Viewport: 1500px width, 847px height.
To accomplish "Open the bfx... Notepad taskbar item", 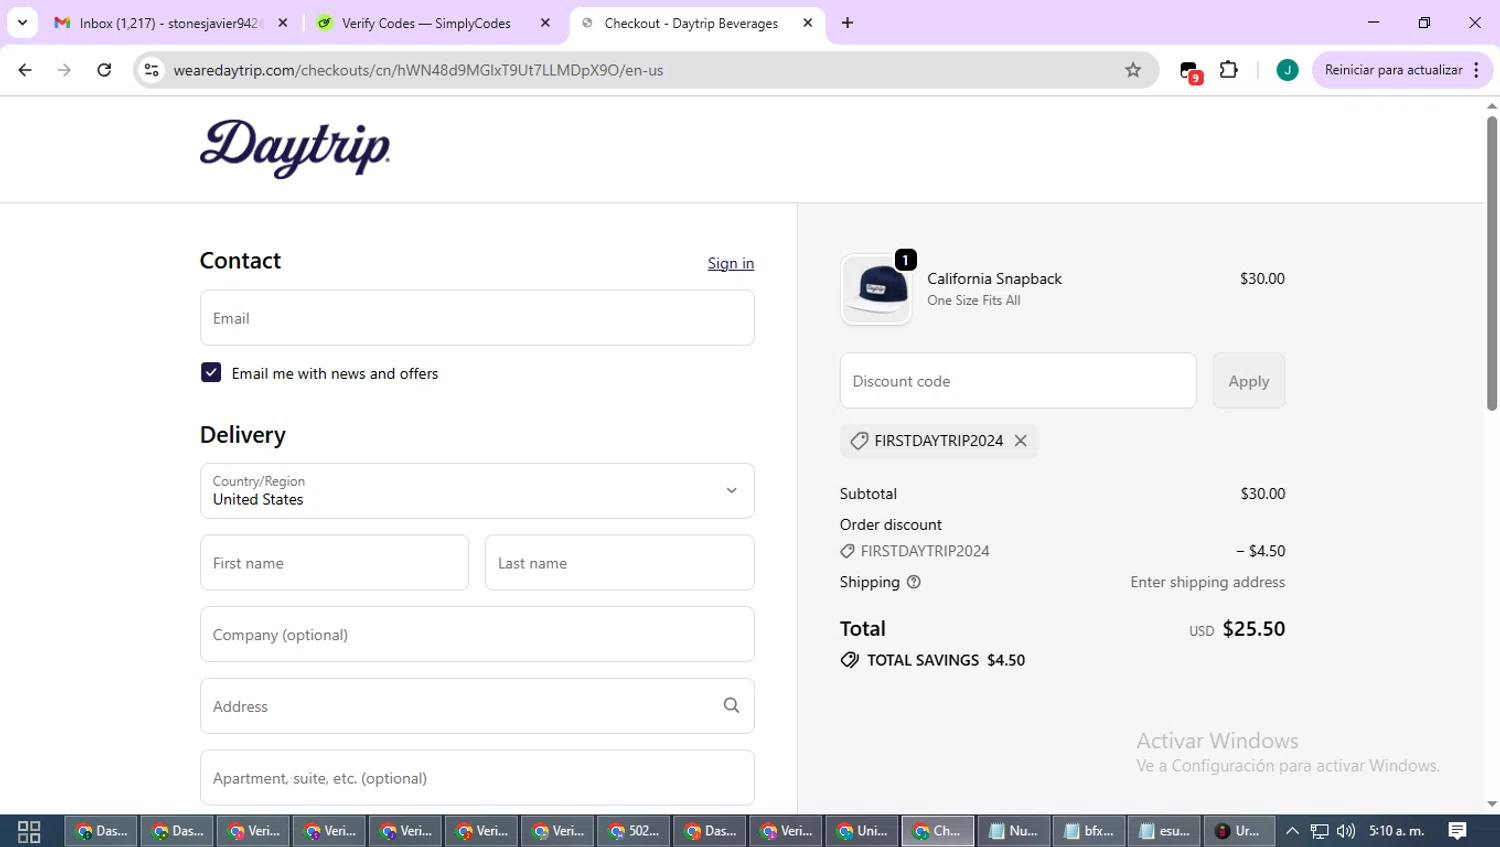I will click(x=1090, y=831).
